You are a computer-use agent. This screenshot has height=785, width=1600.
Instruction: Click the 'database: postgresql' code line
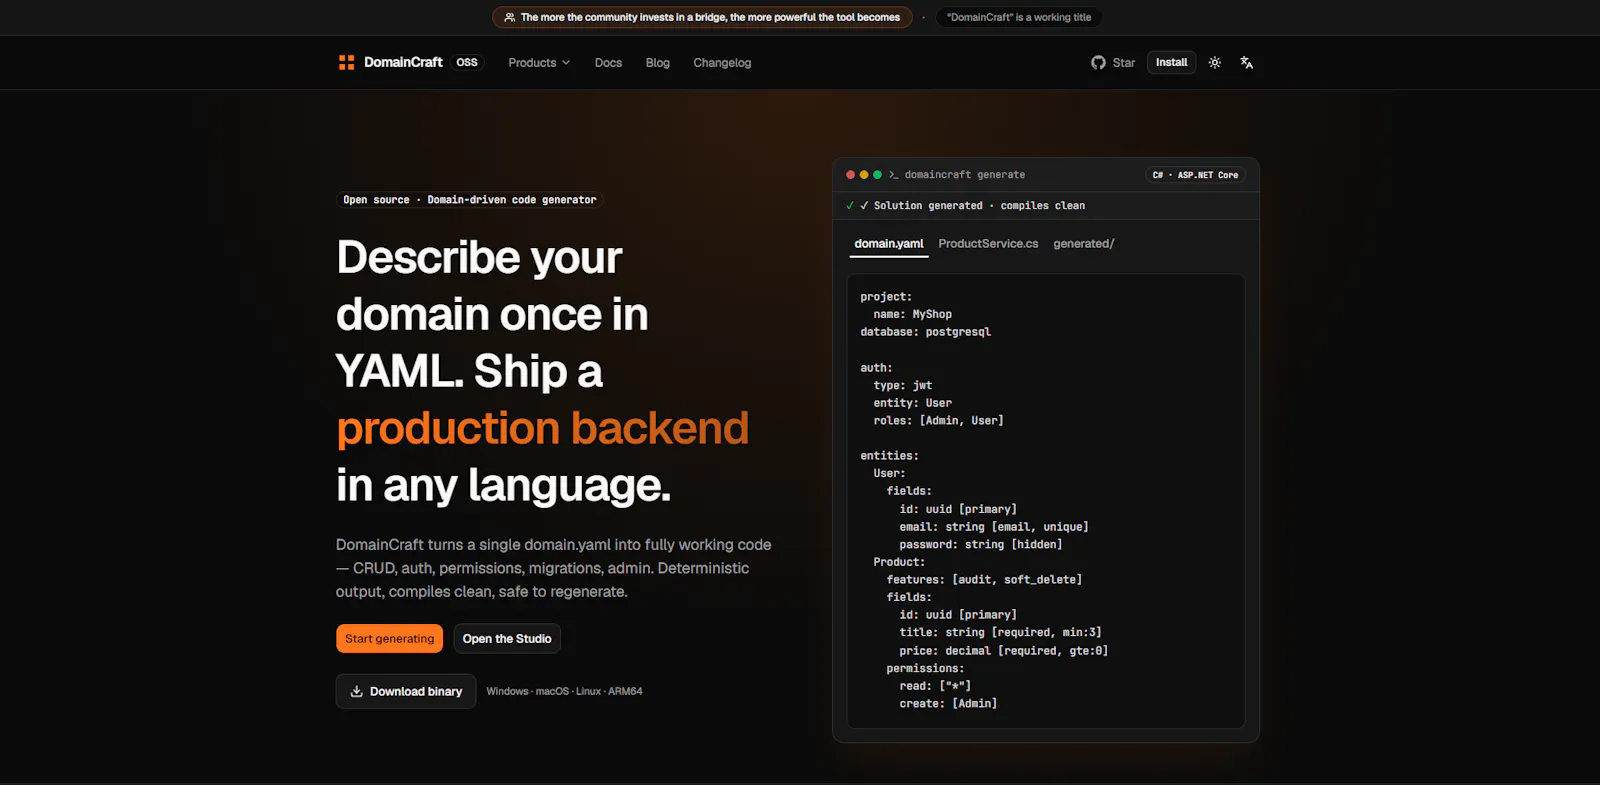tap(925, 332)
